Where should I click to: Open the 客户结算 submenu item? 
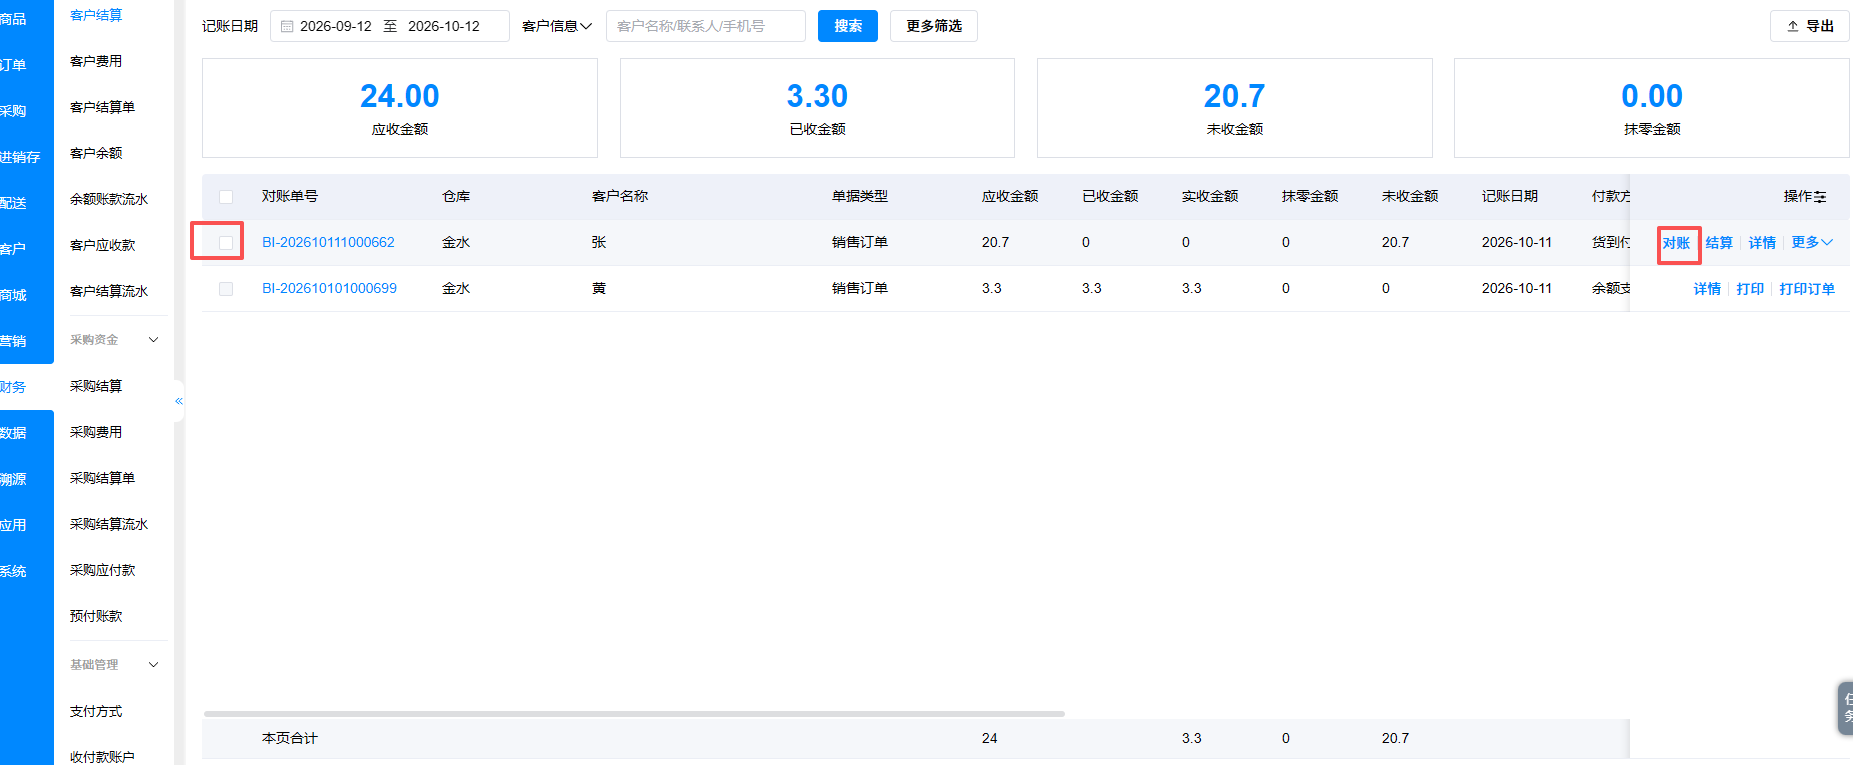(x=96, y=15)
